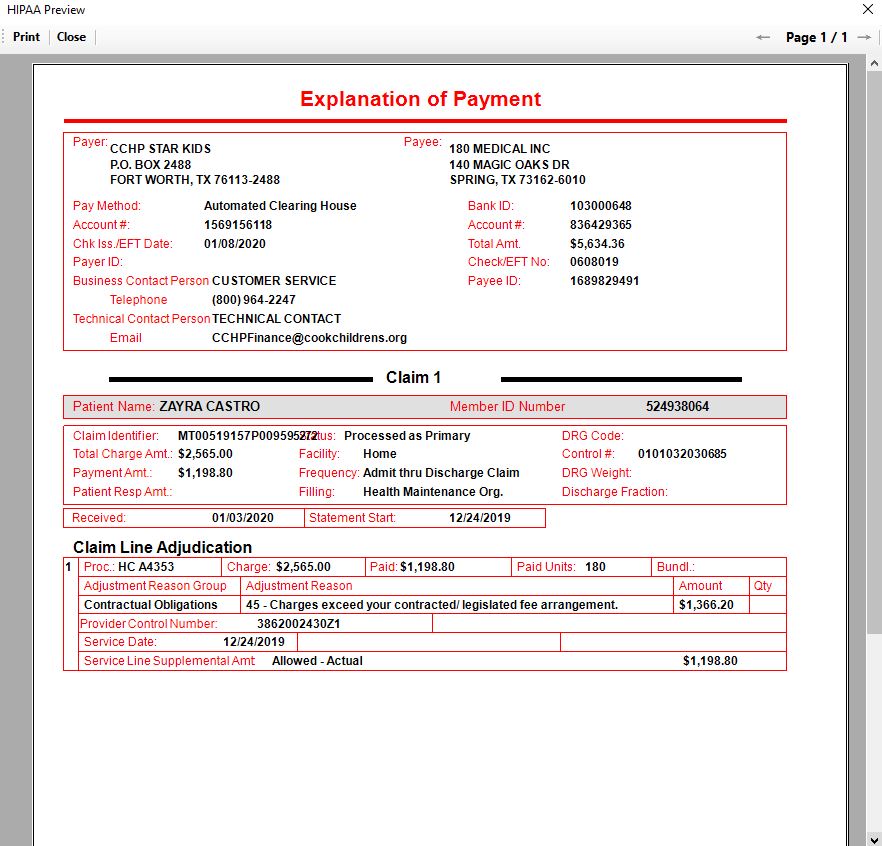The width and height of the screenshot is (882, 846).
Task: Click status Processed as Primary
Action: pyautogui.click(x=407, y=436)
